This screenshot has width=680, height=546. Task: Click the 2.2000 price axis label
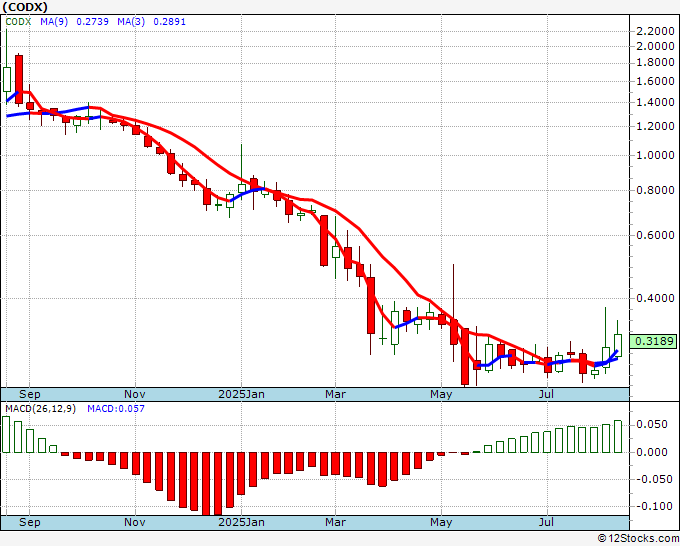655,31
